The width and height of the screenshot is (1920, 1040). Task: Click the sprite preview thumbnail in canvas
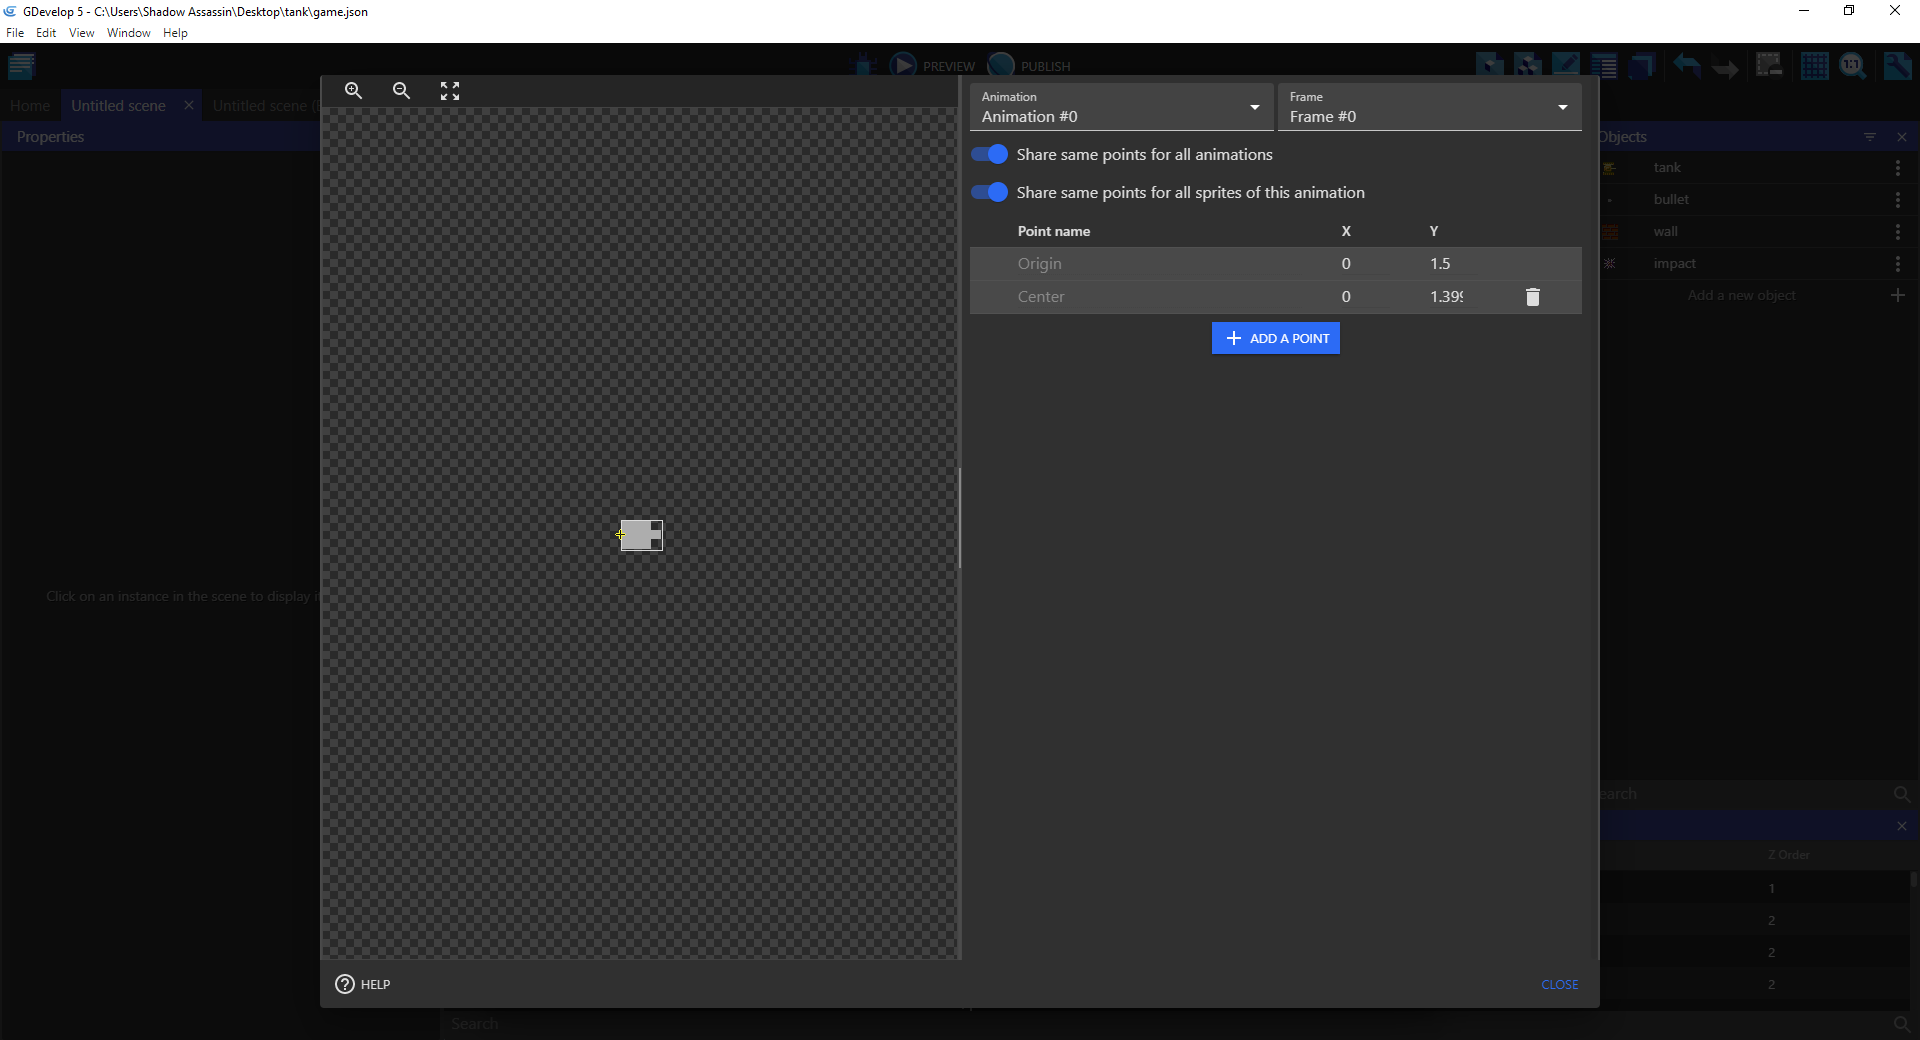tap(641, 535)
